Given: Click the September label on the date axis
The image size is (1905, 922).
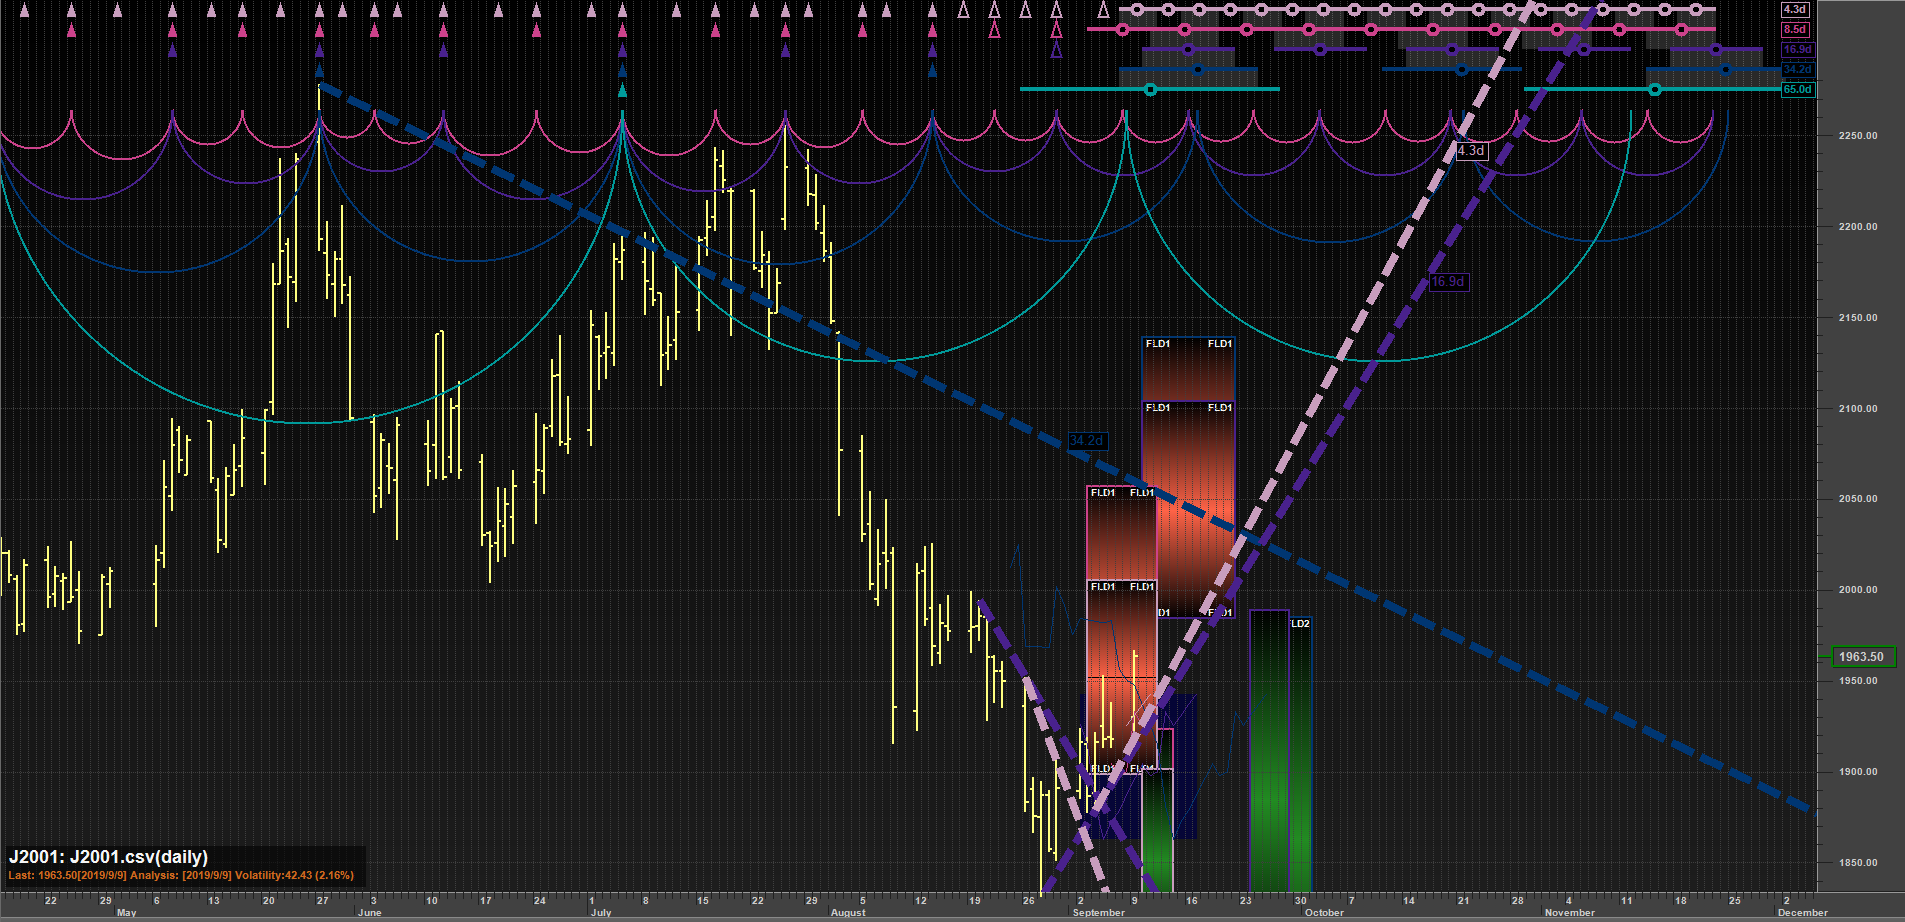Looking at the screenshot, I should pyautogui.click(x=1099, y=913).
